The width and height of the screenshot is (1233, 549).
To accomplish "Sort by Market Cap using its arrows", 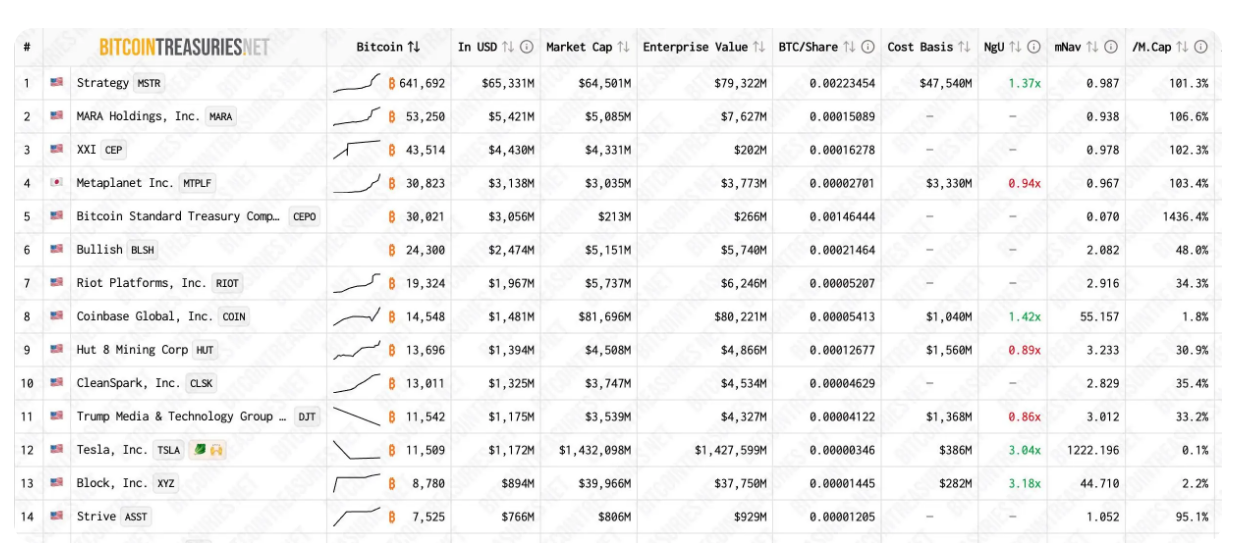I will (x=623, y=47).
